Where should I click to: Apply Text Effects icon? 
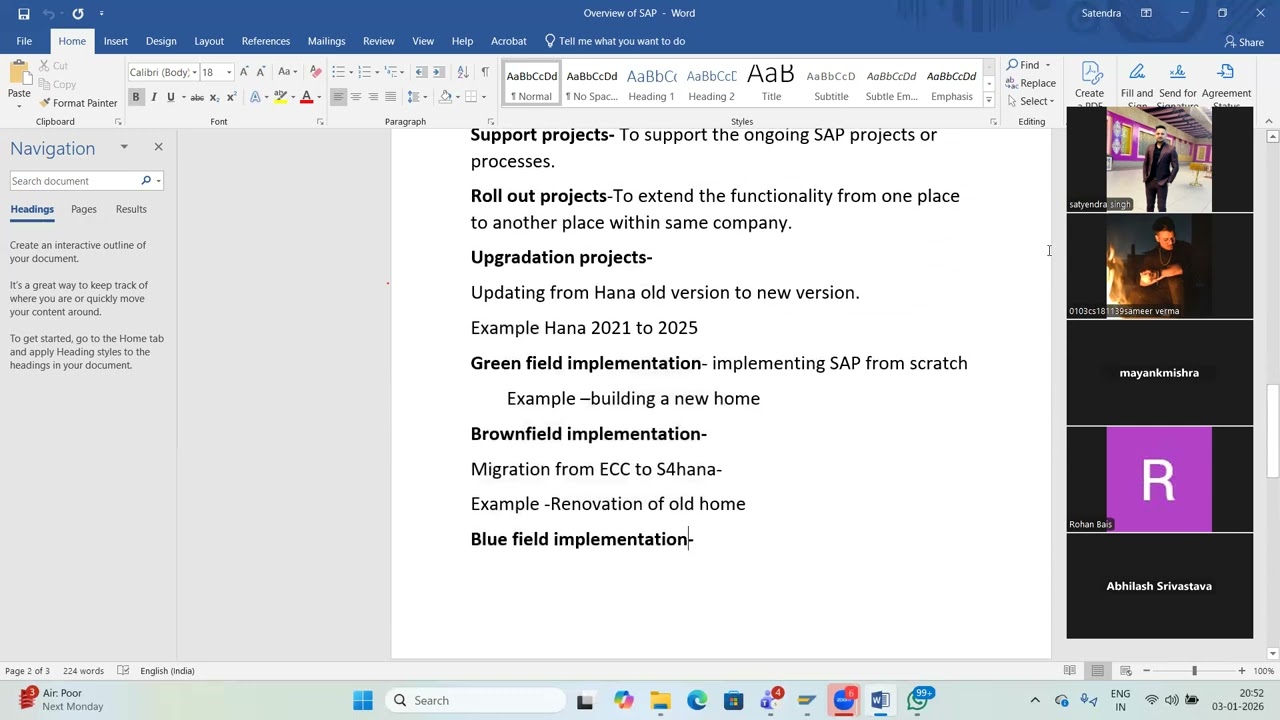(x=256, y=97)
